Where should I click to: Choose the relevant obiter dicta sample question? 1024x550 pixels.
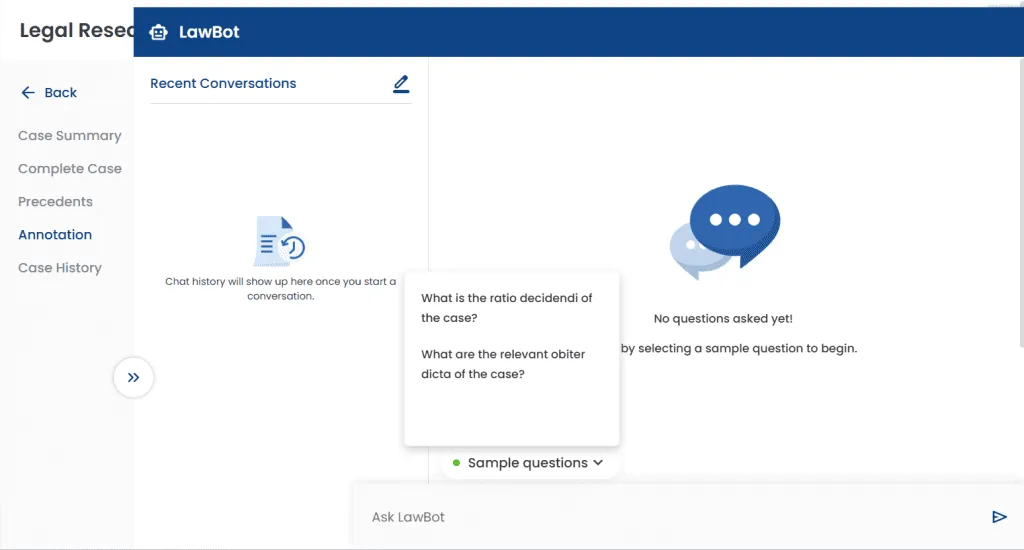503,364
